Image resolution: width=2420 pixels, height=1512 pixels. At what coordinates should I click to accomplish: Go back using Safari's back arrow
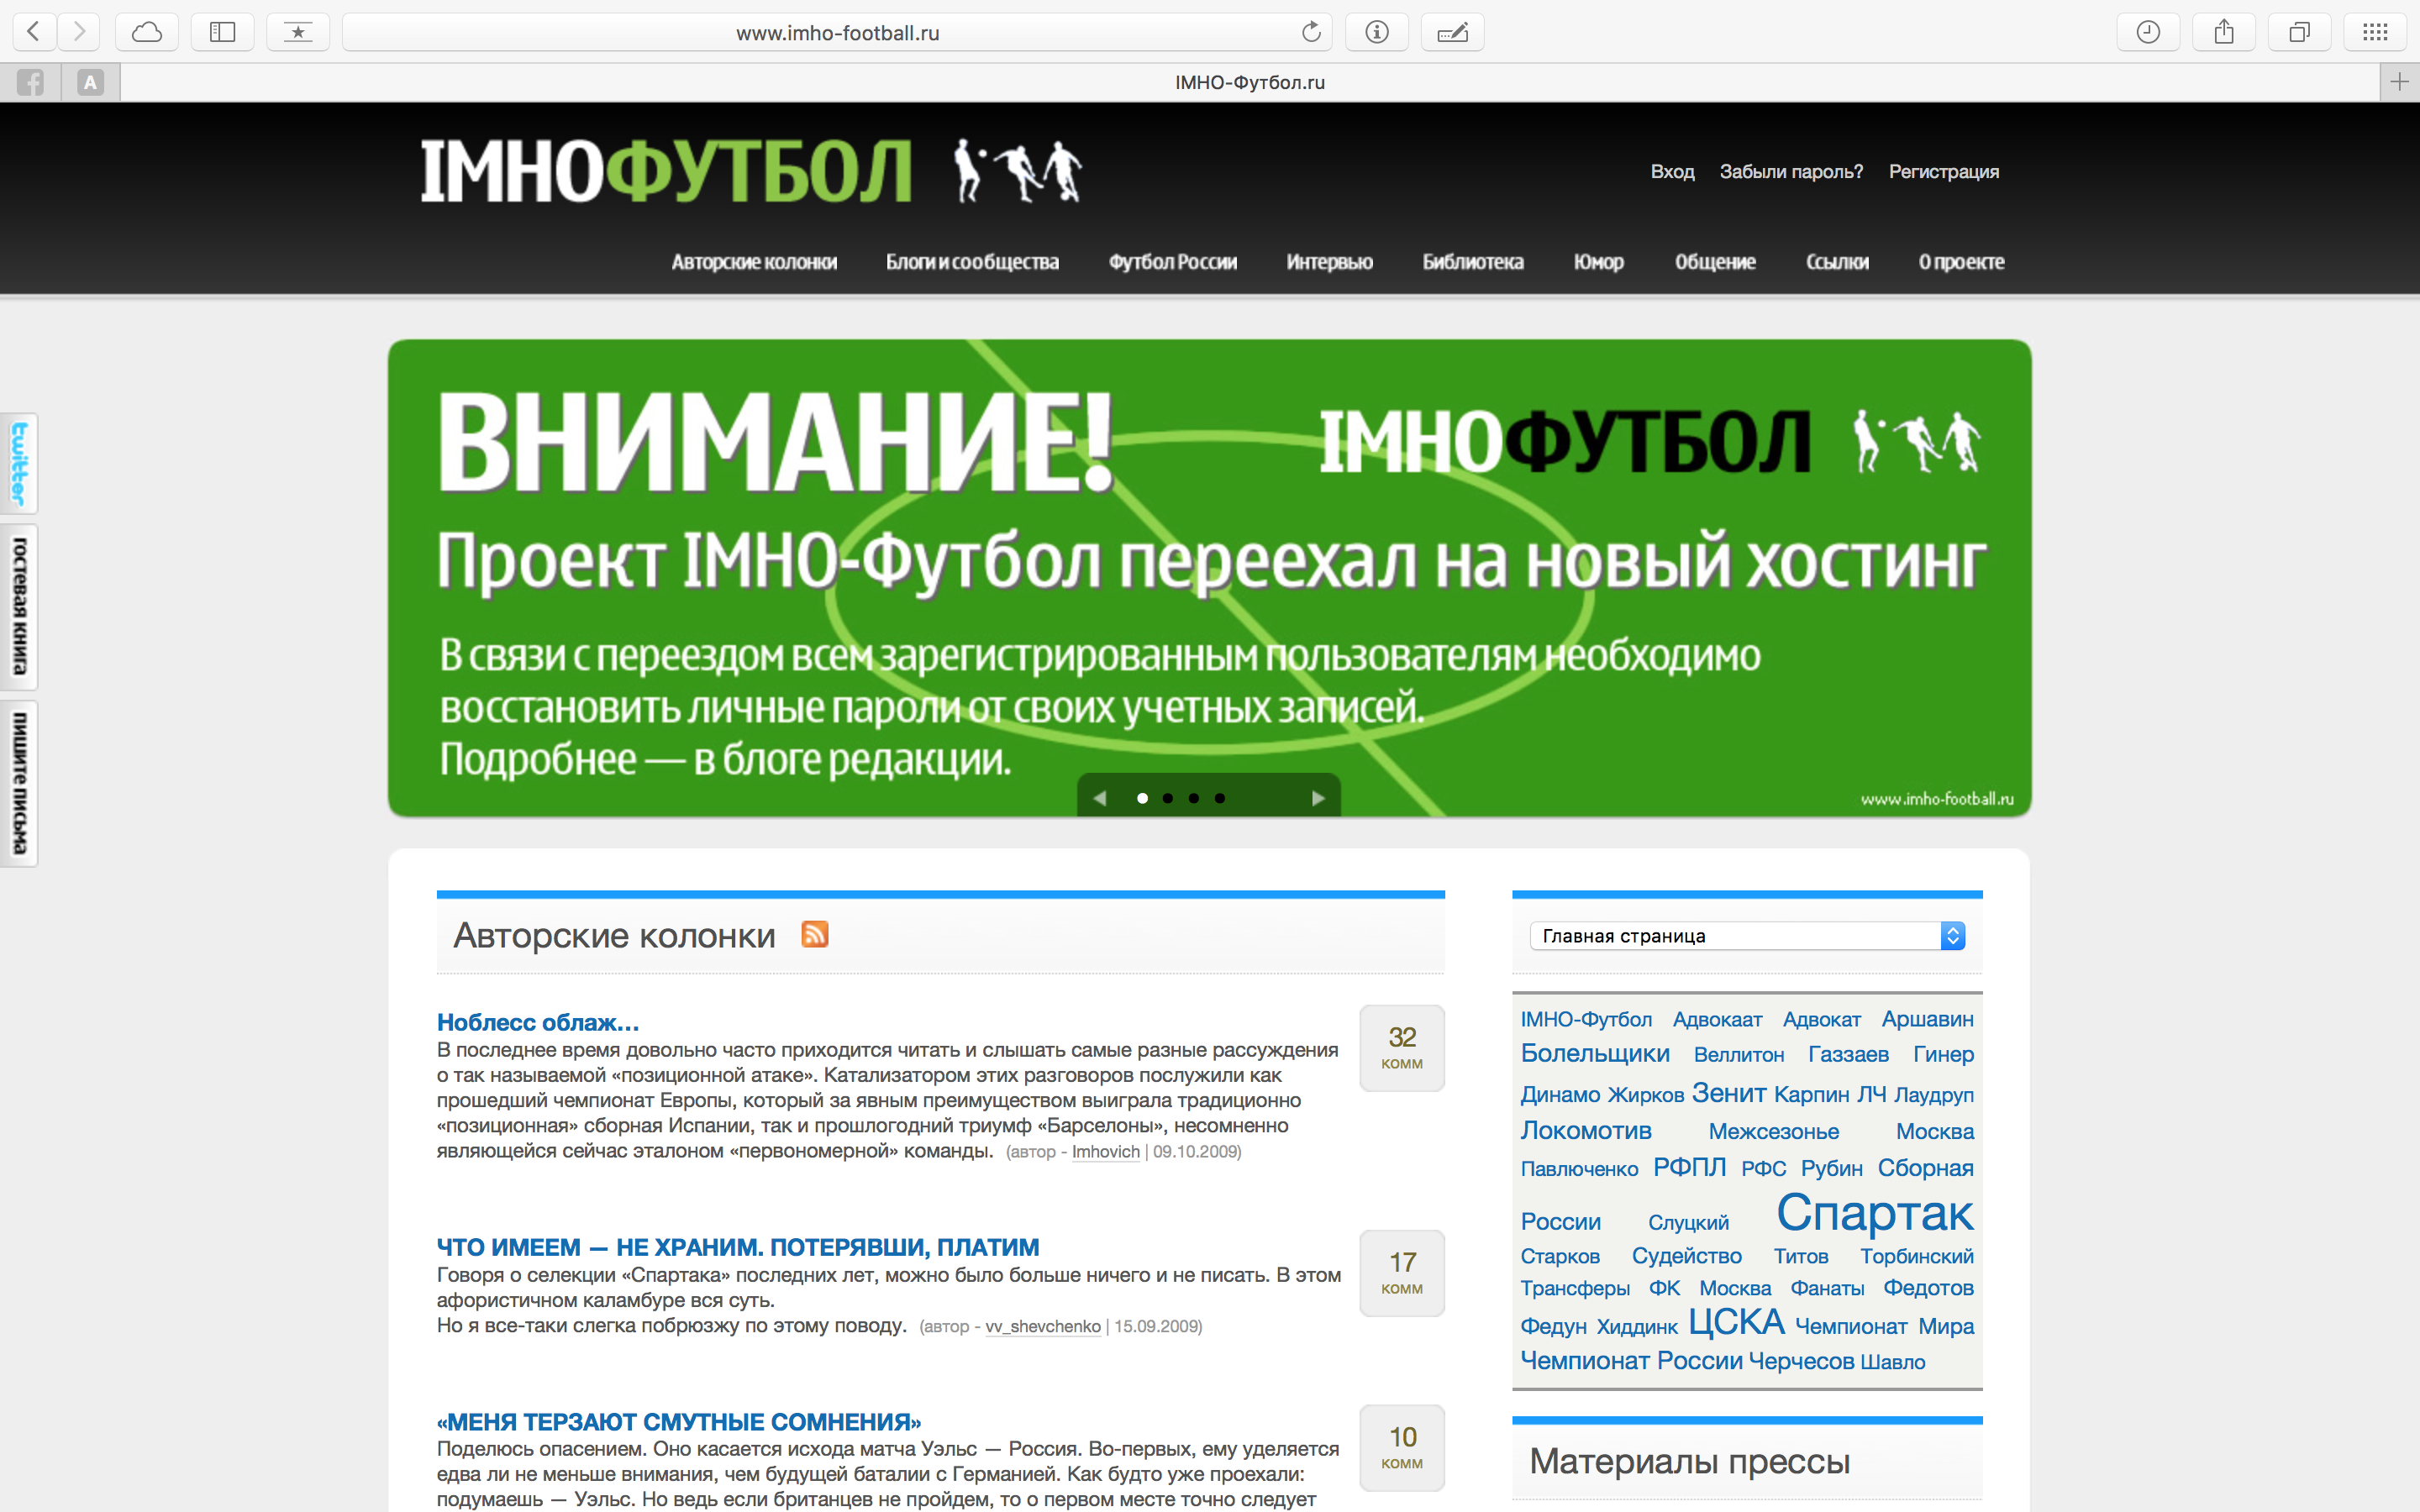tap(34, 32)
